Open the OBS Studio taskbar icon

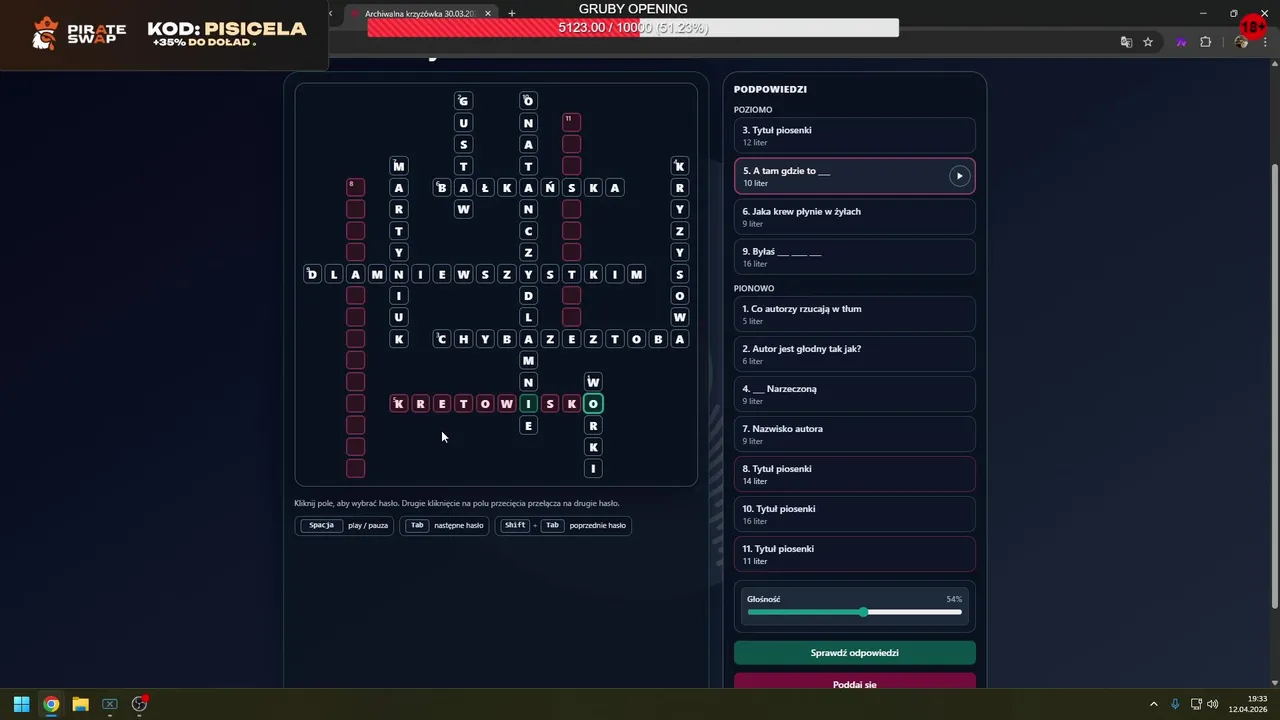pyautogui.click(x=139, y=704)
